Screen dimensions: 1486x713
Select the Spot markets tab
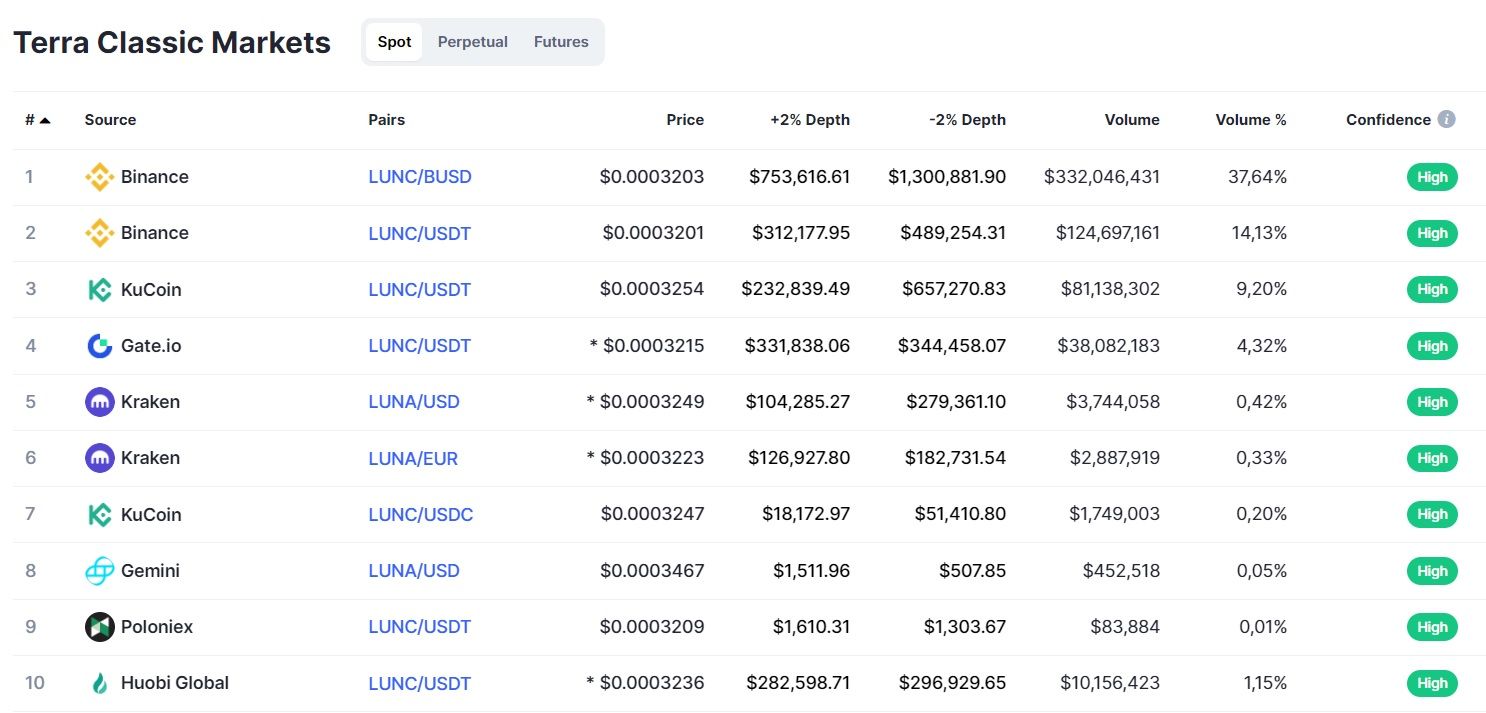tap(394, 42)
